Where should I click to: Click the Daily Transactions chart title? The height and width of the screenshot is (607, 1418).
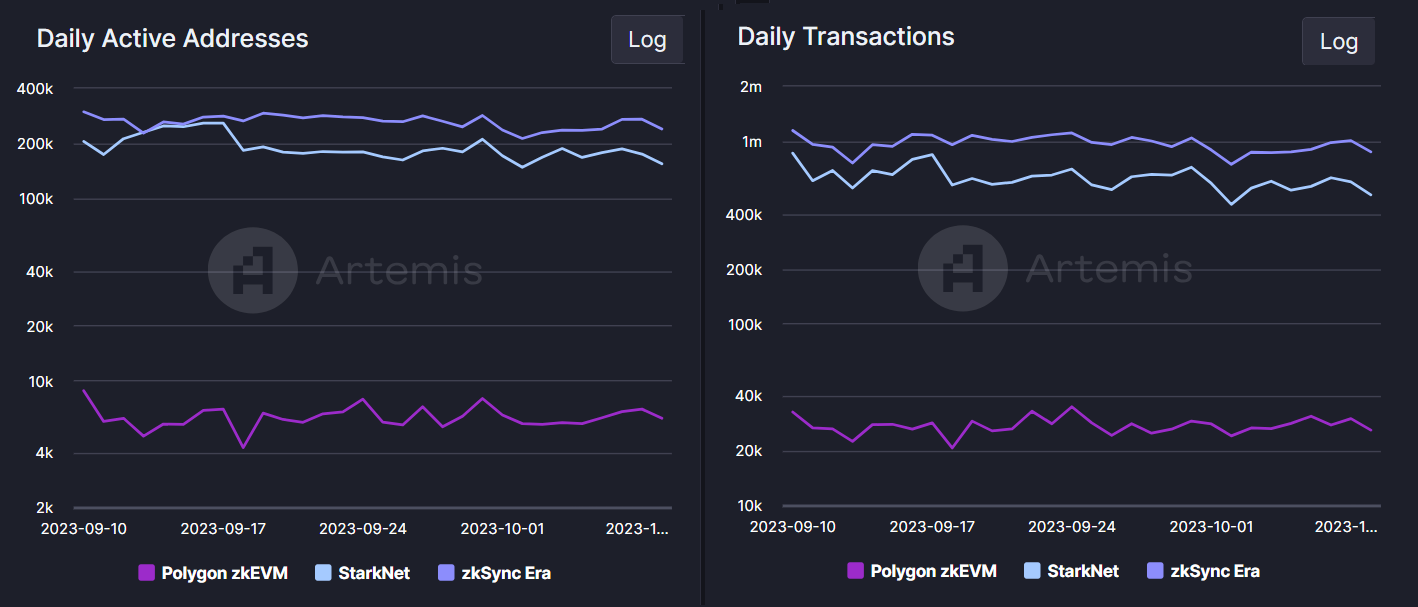845,37
